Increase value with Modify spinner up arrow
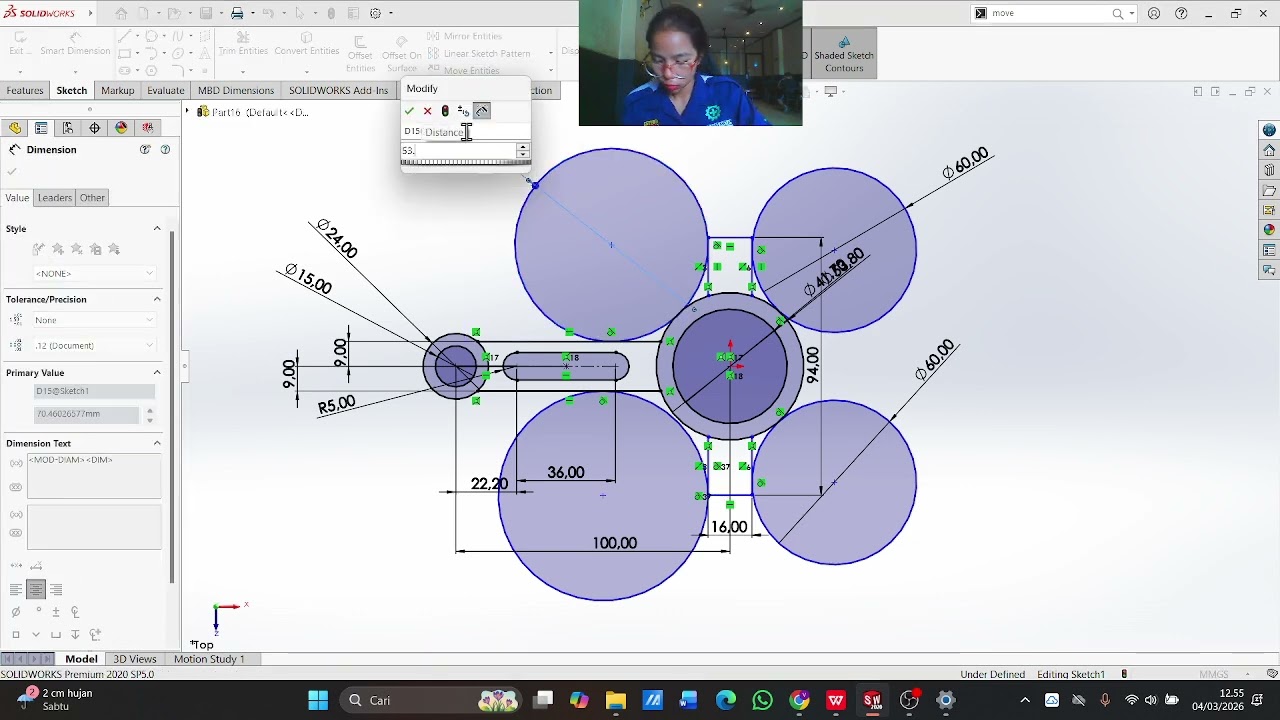This screenshot has height=720, width=1280. point(523,147)
